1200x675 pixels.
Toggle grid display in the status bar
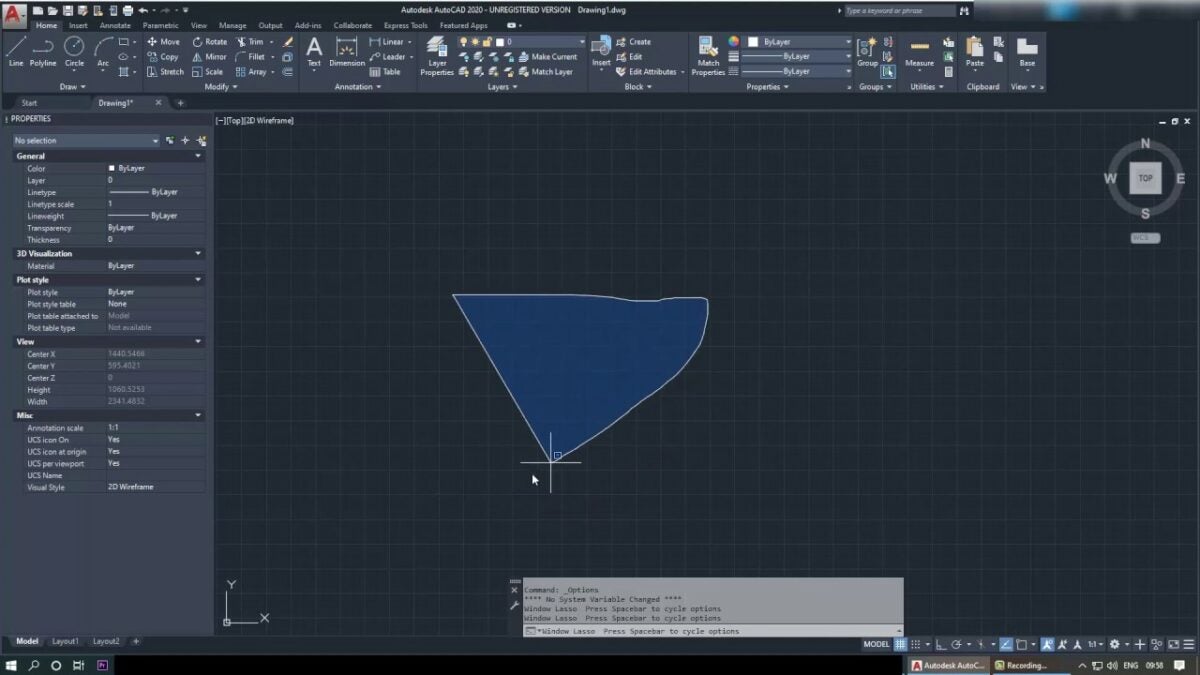pos(899,645)
